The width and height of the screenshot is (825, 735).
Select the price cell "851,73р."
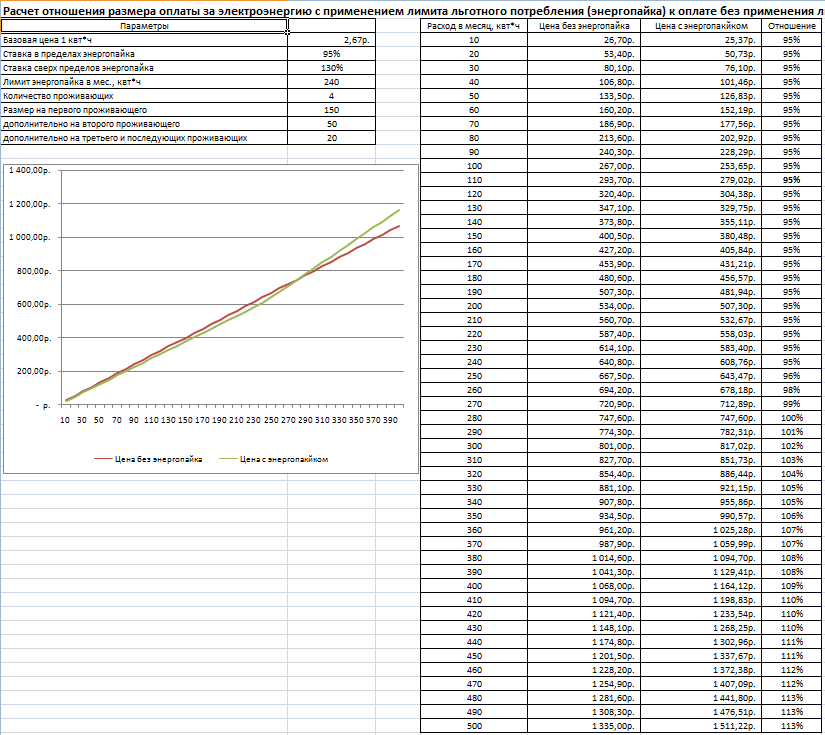(701, 460)
